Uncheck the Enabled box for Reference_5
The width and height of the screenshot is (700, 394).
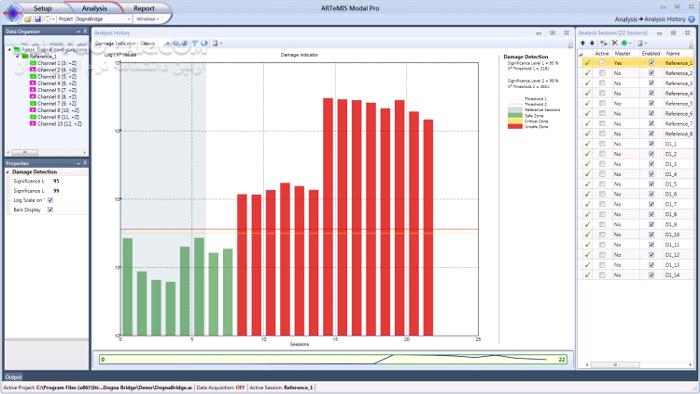(x=651, y=104)
